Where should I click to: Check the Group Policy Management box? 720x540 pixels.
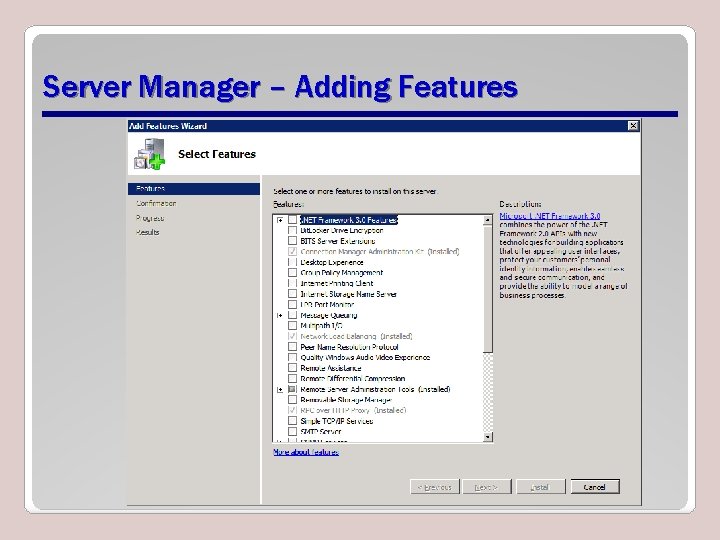tap(292, 273)
